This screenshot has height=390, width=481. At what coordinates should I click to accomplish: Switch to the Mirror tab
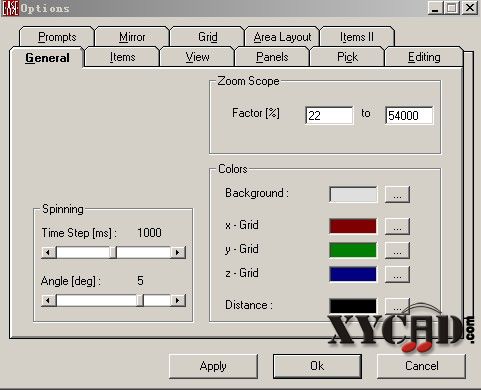(132, 37)
